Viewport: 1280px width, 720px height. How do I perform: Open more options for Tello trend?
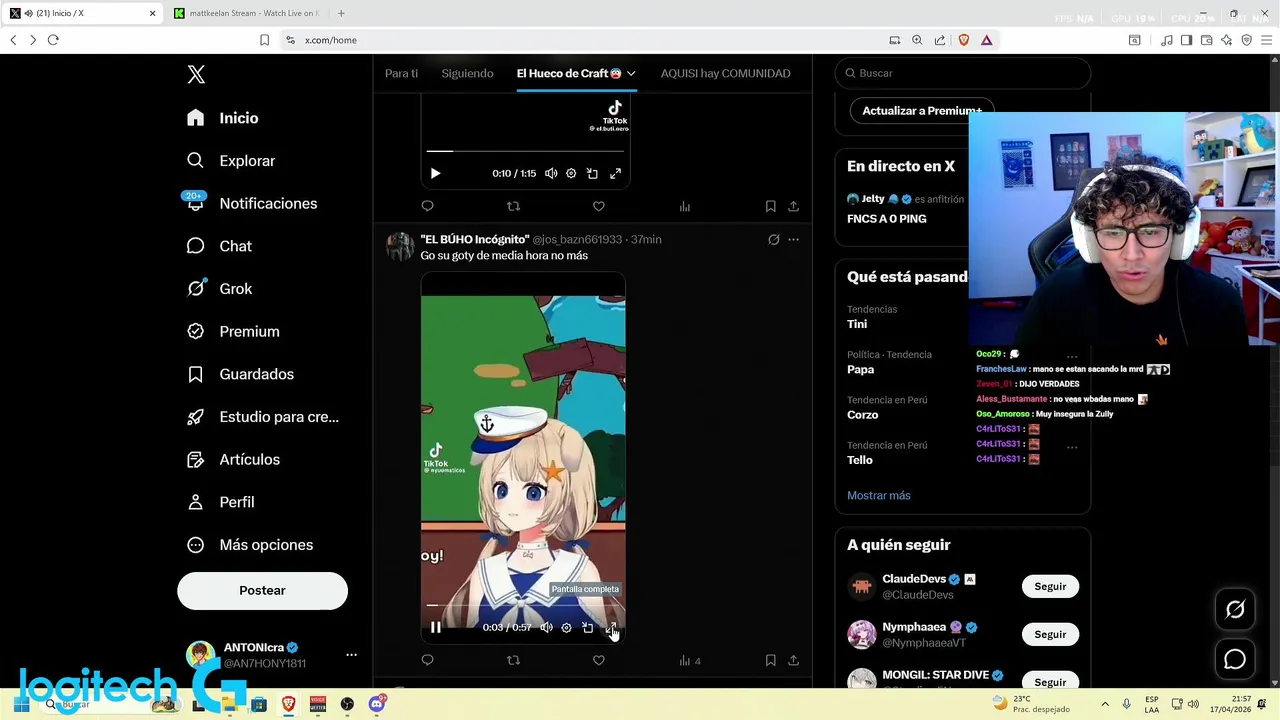click(1072, 446)
